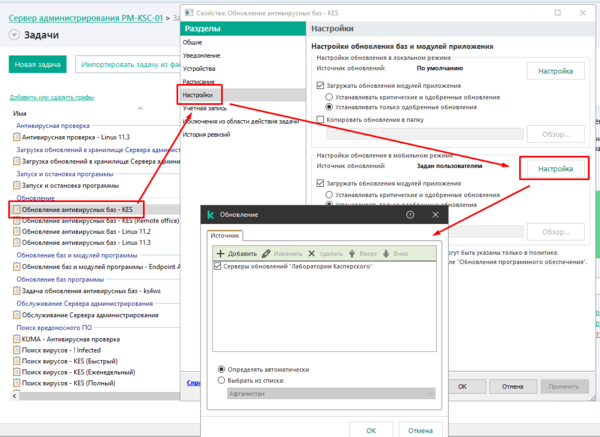This screenshot has width=600, height=437.
Task: Select Выбрать из списка radio button
Action: pyautogui.click(x=221, y=380)
